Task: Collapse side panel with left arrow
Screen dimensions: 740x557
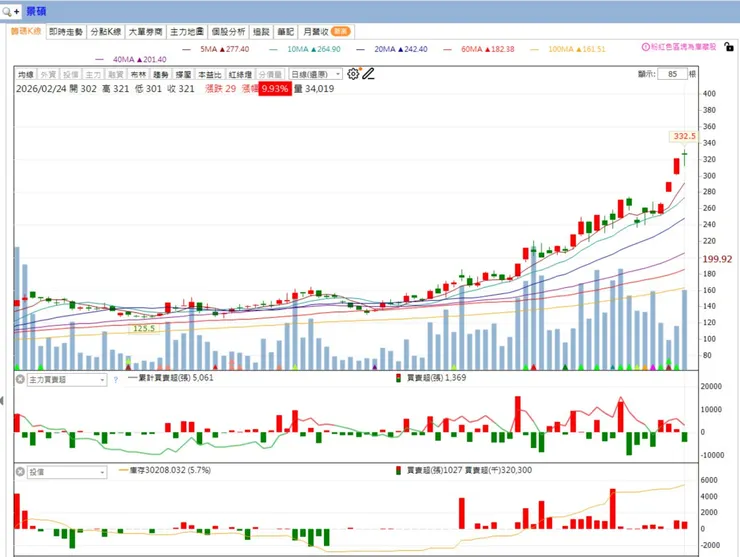Action: pyautogui.click(x=2, y=401)
